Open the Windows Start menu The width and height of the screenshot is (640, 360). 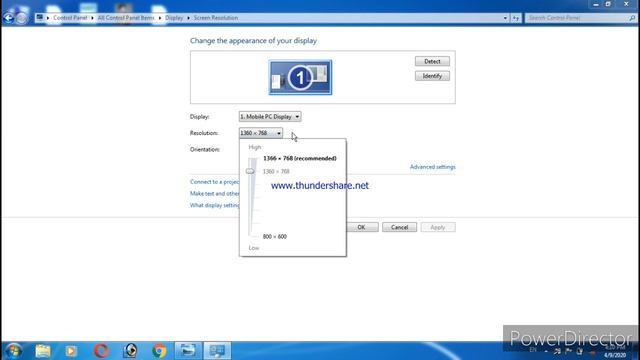coord(13,351)
